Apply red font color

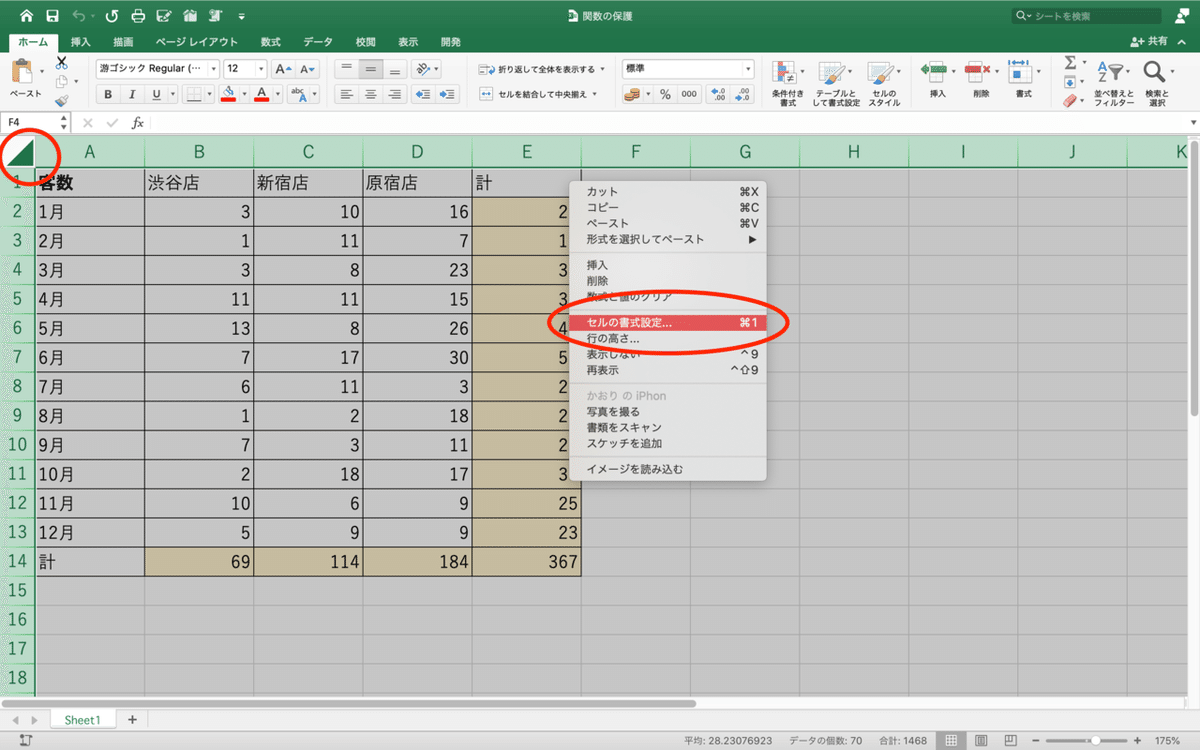click(x=262, y=95)
